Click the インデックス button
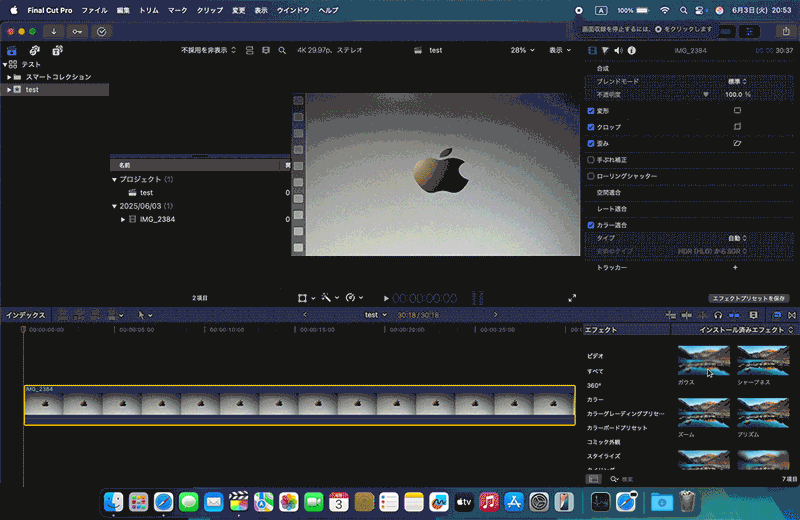 coord(25,314)
